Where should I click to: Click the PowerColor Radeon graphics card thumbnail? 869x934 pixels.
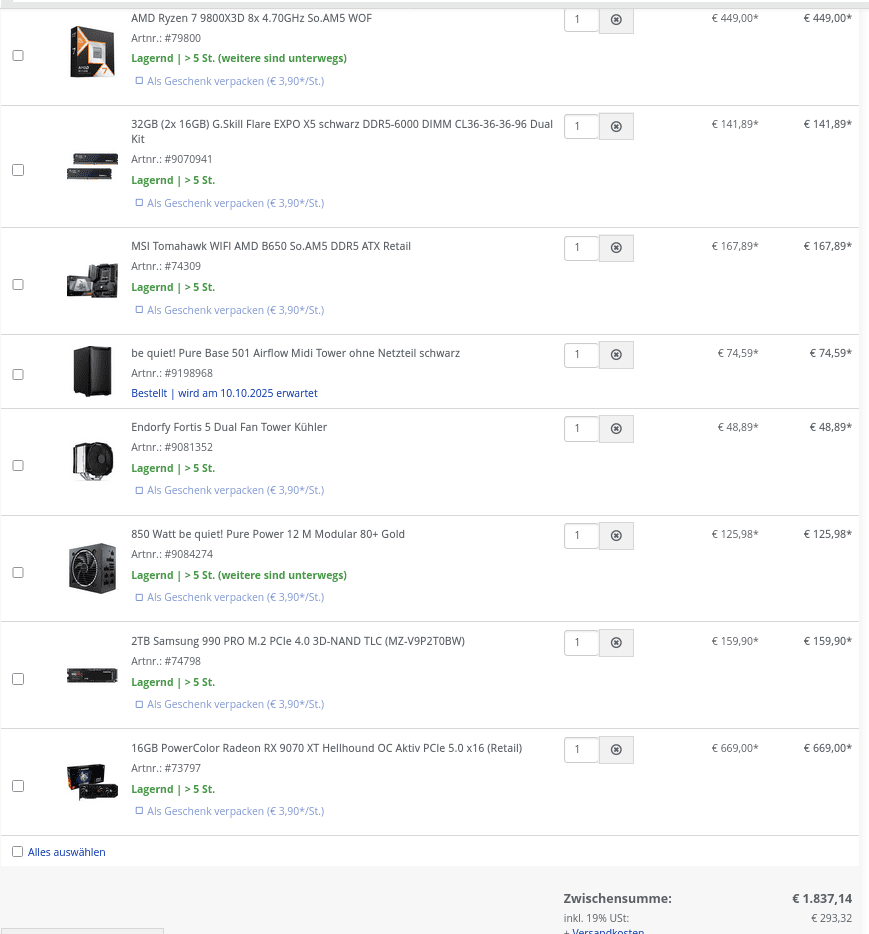coord(92,782)
